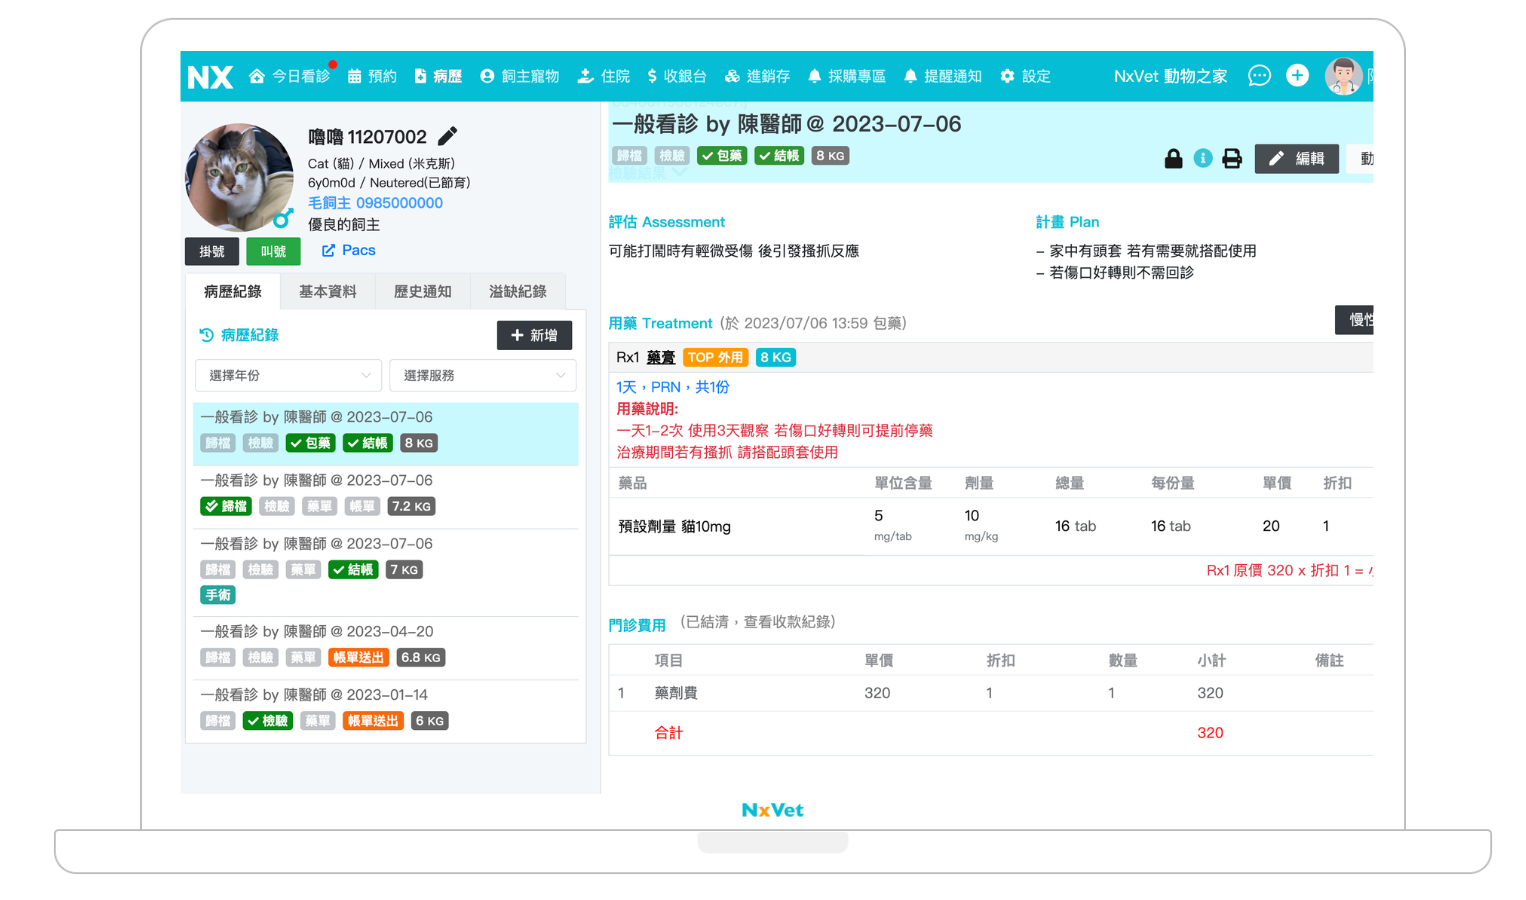Open the chat bubble messages icon
Viewport: 1526px width, 900px height.
pos(1259,76)
